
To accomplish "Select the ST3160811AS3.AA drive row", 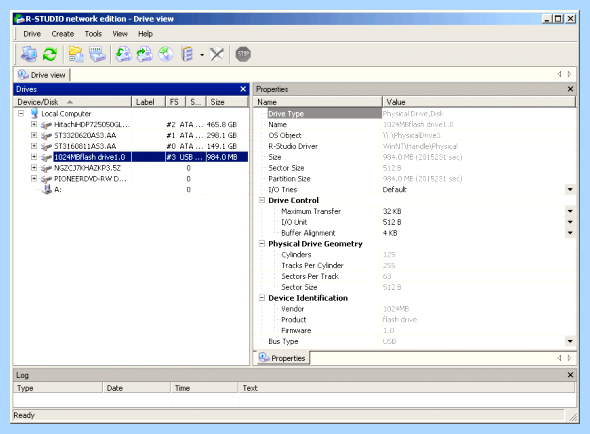I will [x=131, y=146].
